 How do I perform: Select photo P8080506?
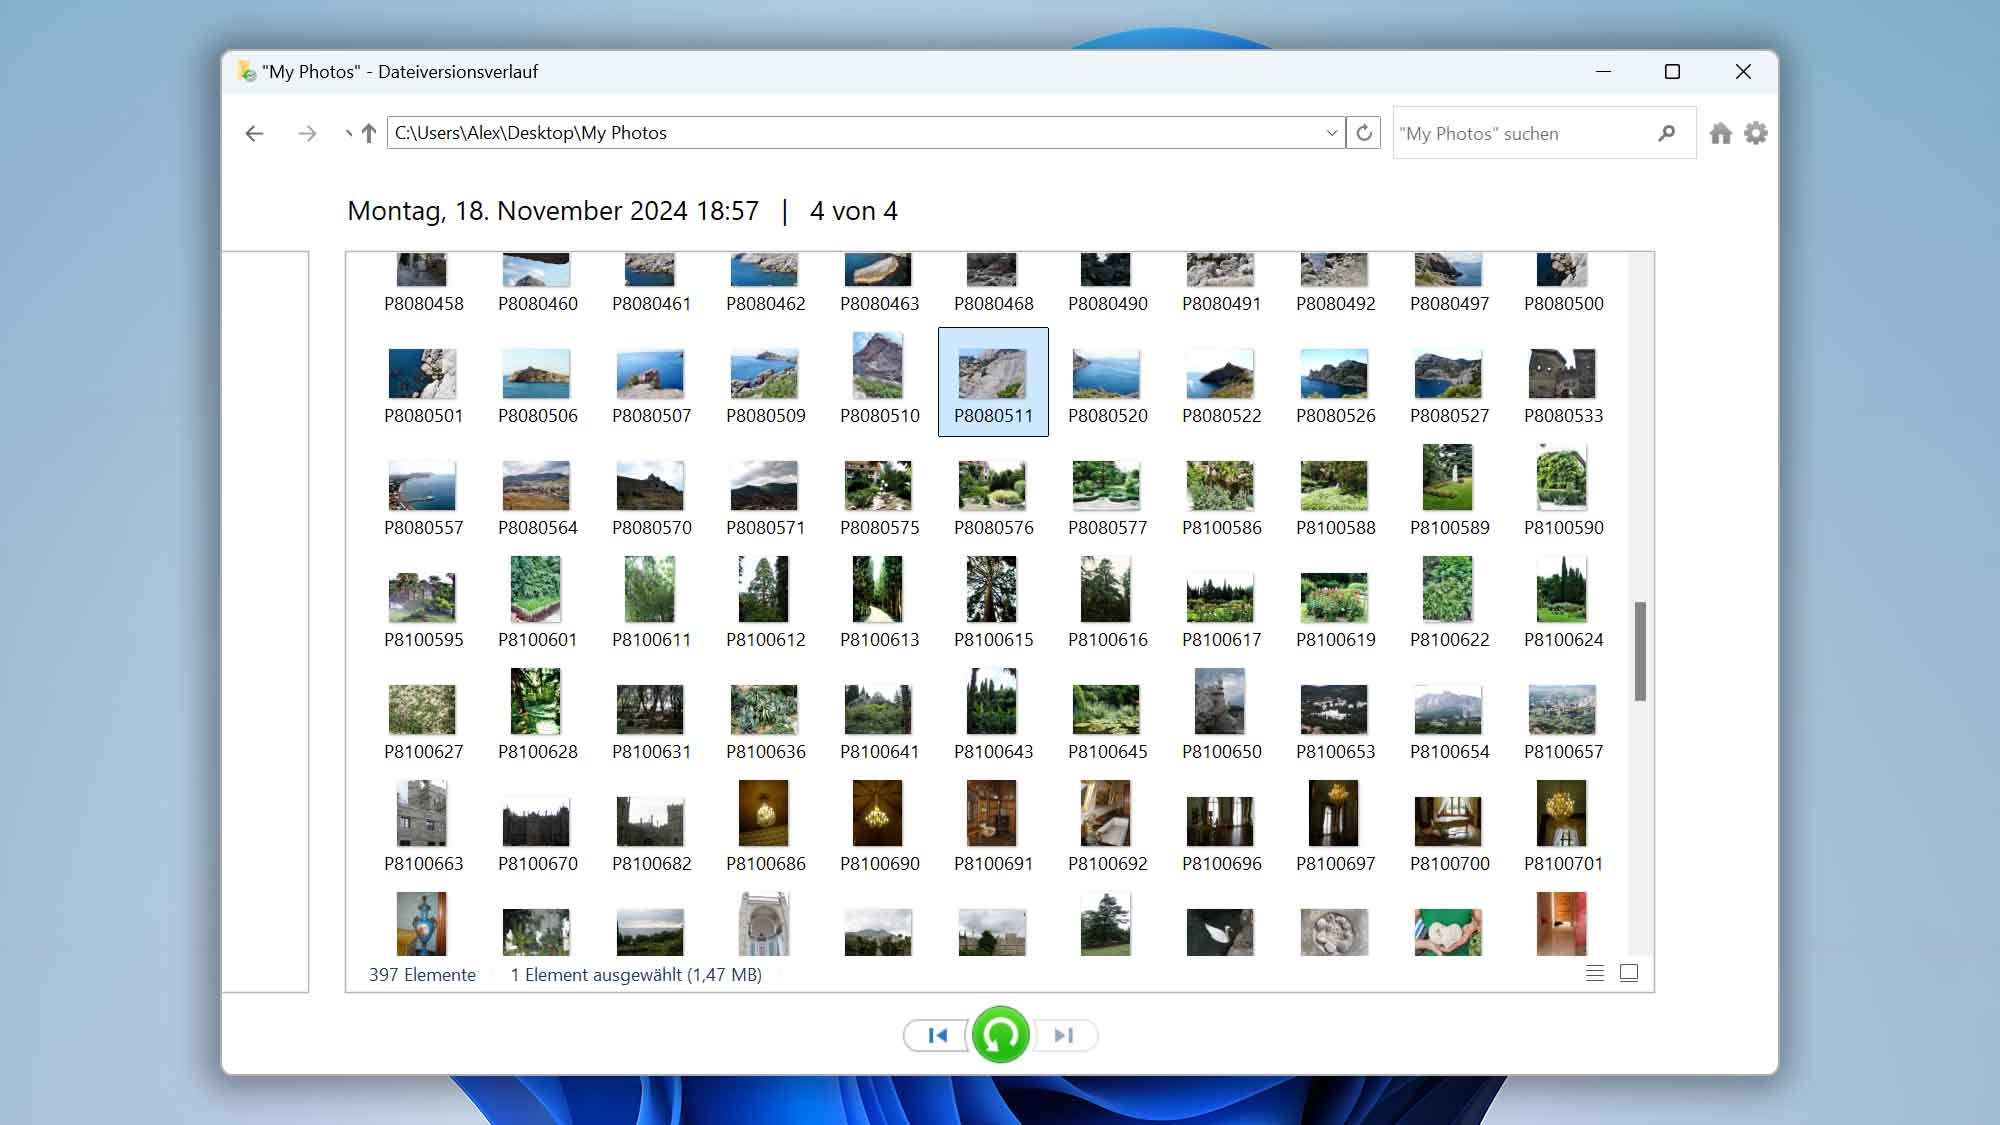[538, 382]
